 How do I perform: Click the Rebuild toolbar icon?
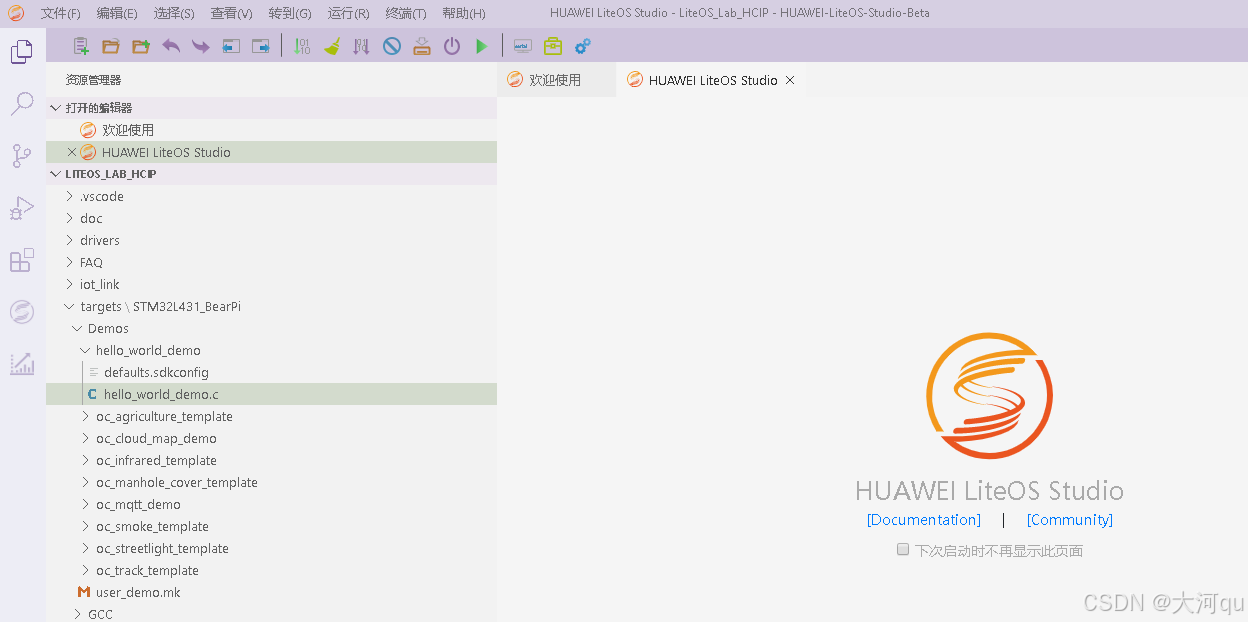pyautogui.click(x=362, y=46)
